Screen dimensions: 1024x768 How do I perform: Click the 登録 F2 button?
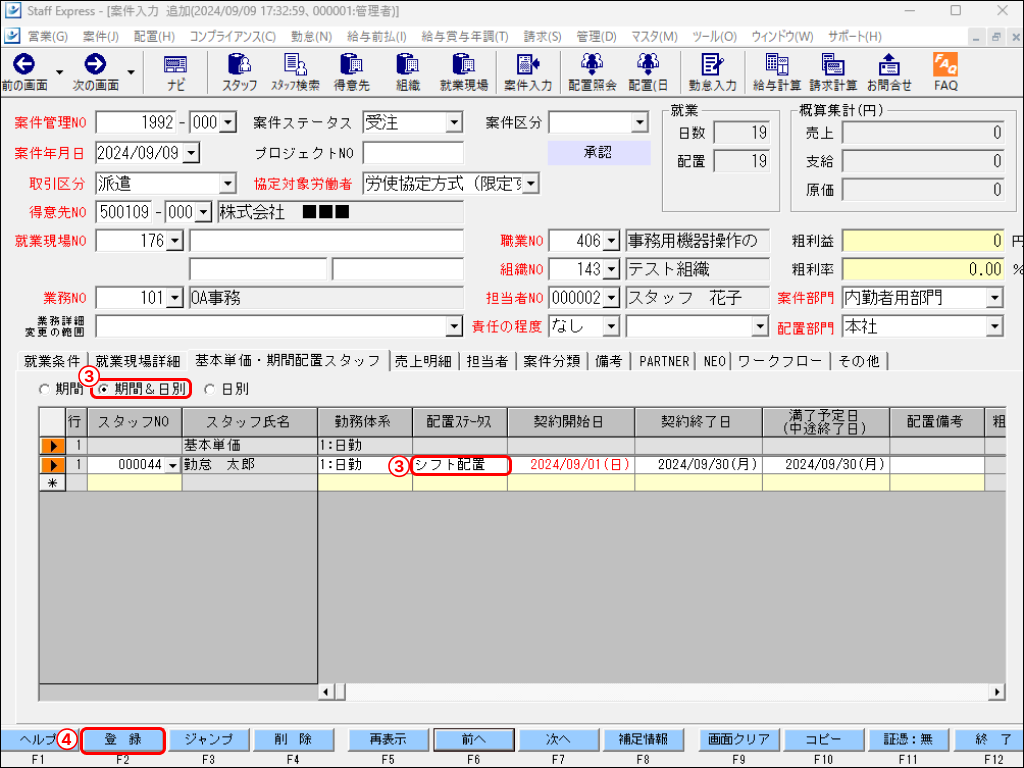[123, 740]
